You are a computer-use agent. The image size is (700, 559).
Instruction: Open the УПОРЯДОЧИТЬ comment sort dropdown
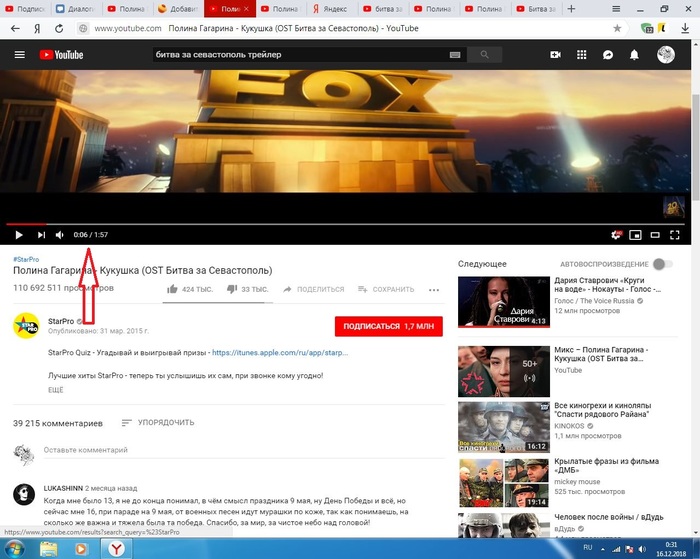pos(157,423)
